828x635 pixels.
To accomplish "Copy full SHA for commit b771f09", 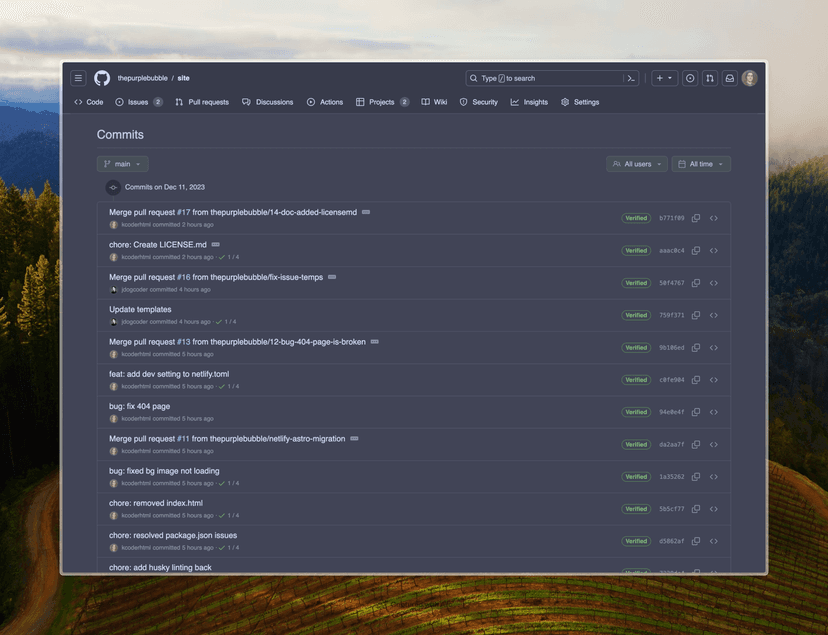I will click(696, 218).
